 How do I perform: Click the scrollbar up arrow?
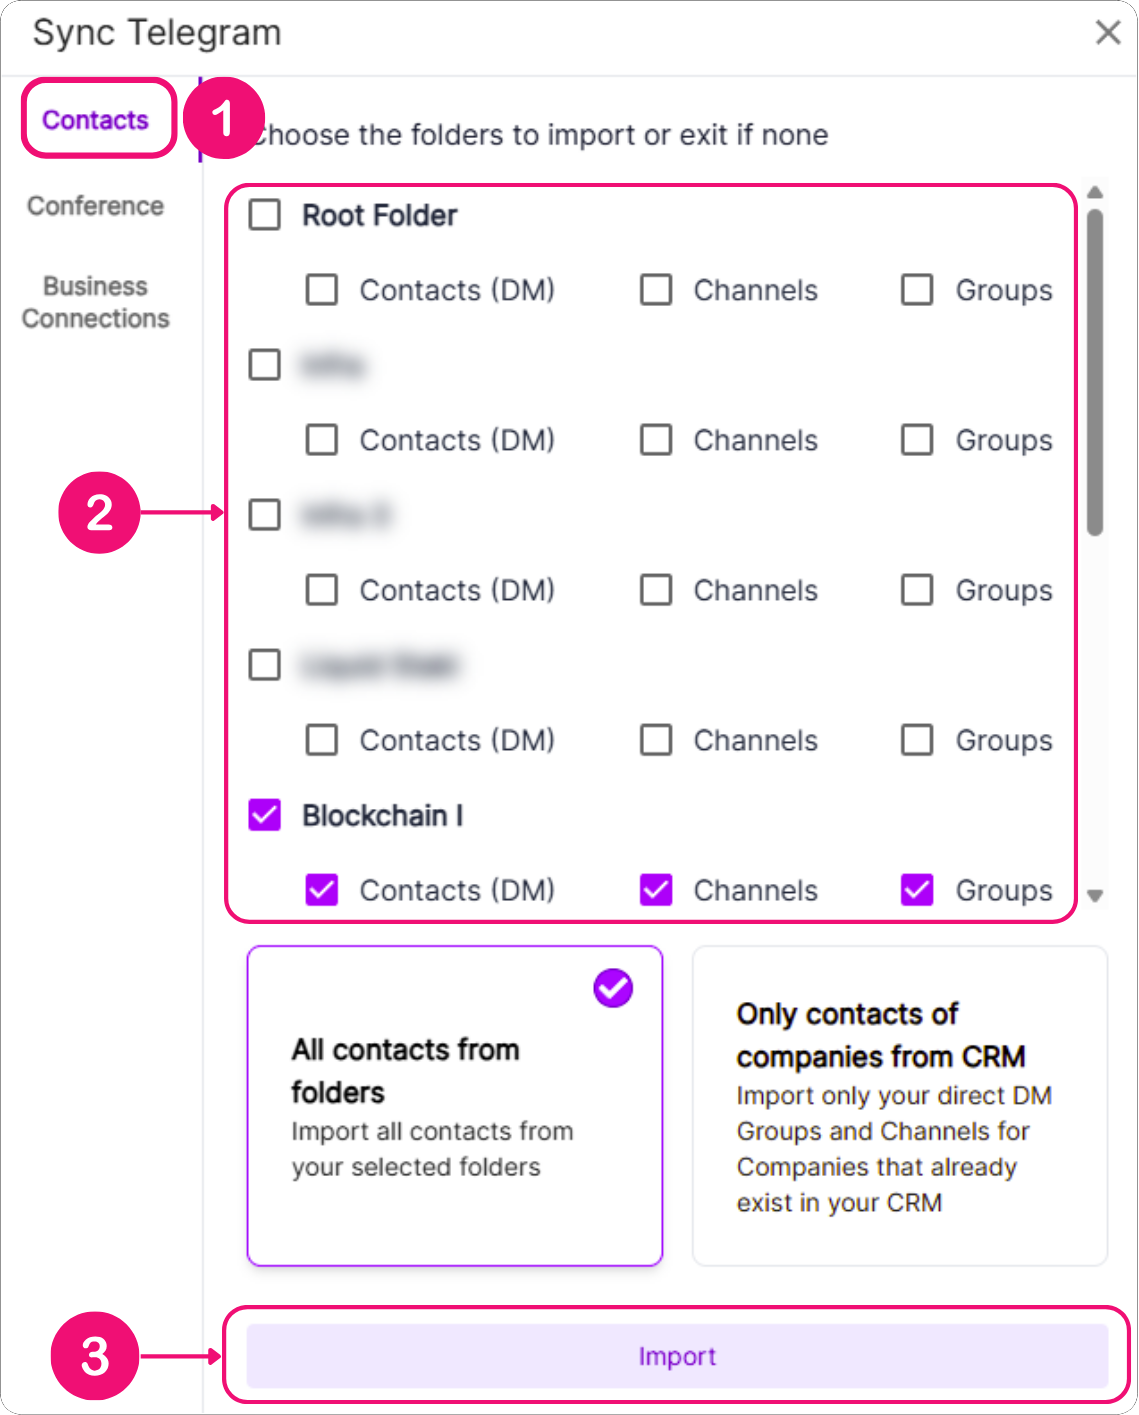[1095, 192]
